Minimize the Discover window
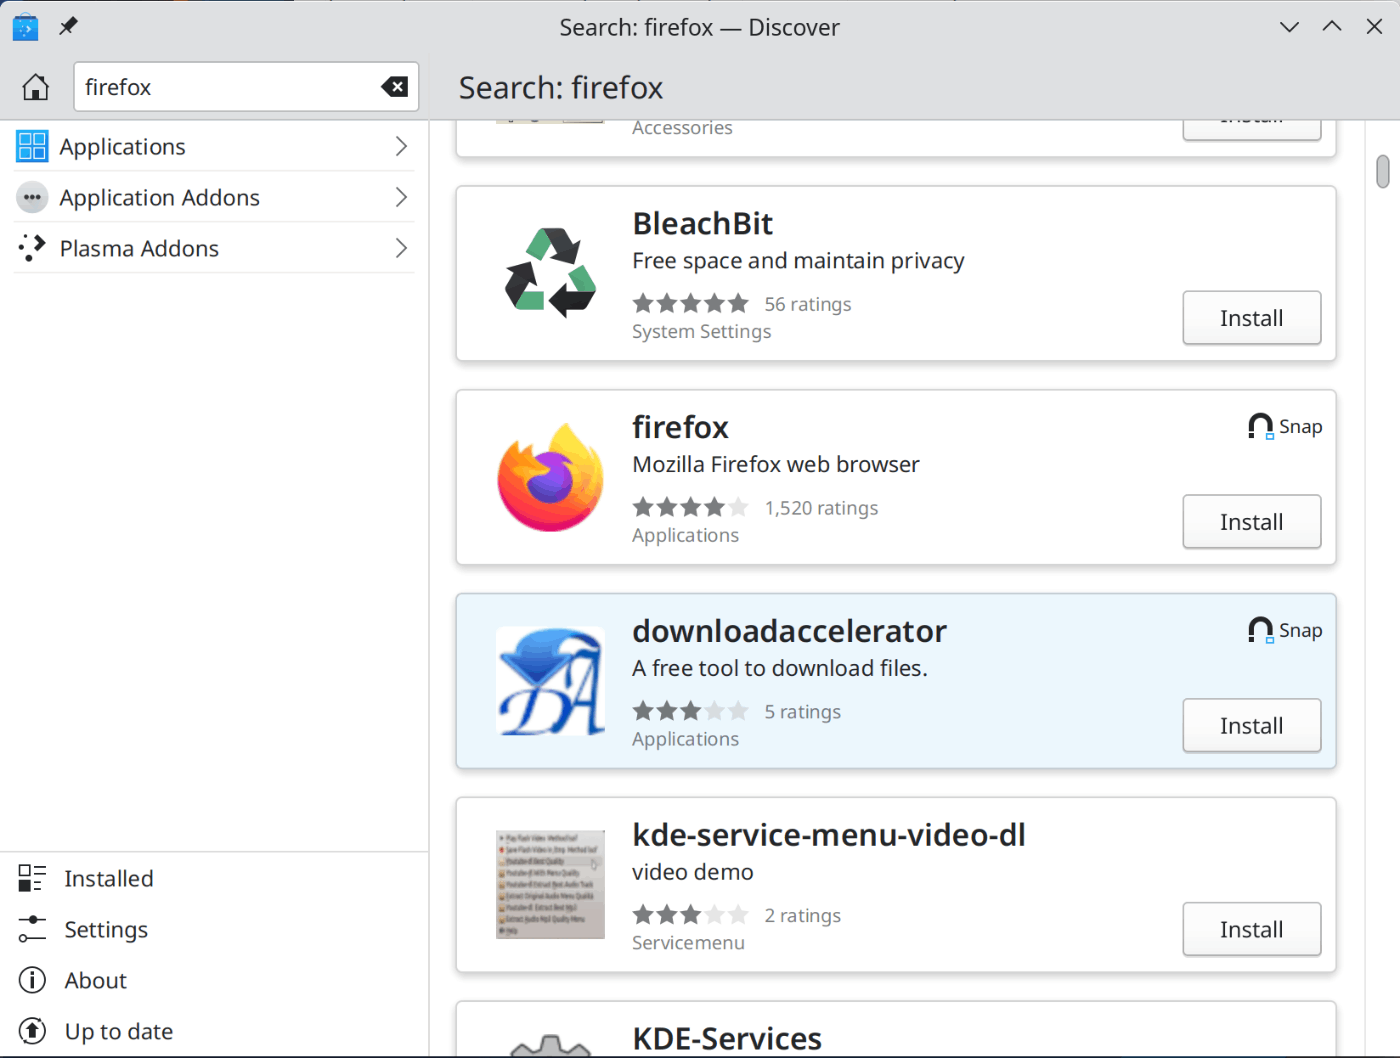The width and height of the screenshot is (1400, 1058). point(1289,27)
